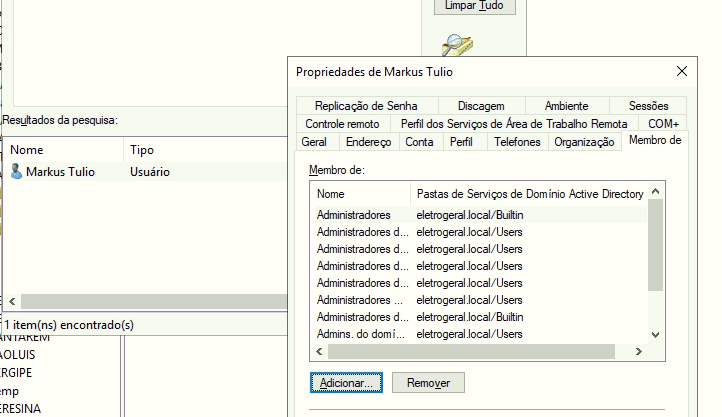Select Markus Tulio in search results
Image resolution: width=722 pixels, height=417 pixels.
60,172
